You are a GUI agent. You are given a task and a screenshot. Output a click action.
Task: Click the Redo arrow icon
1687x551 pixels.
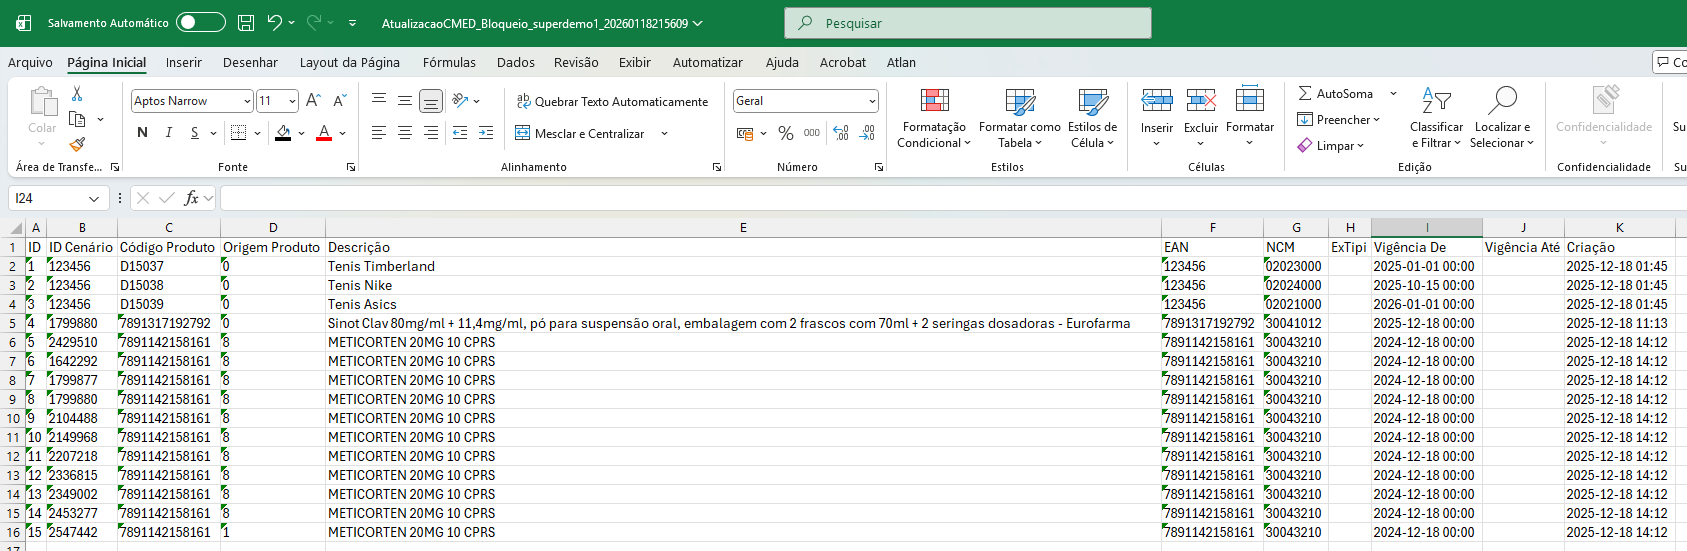314,22
